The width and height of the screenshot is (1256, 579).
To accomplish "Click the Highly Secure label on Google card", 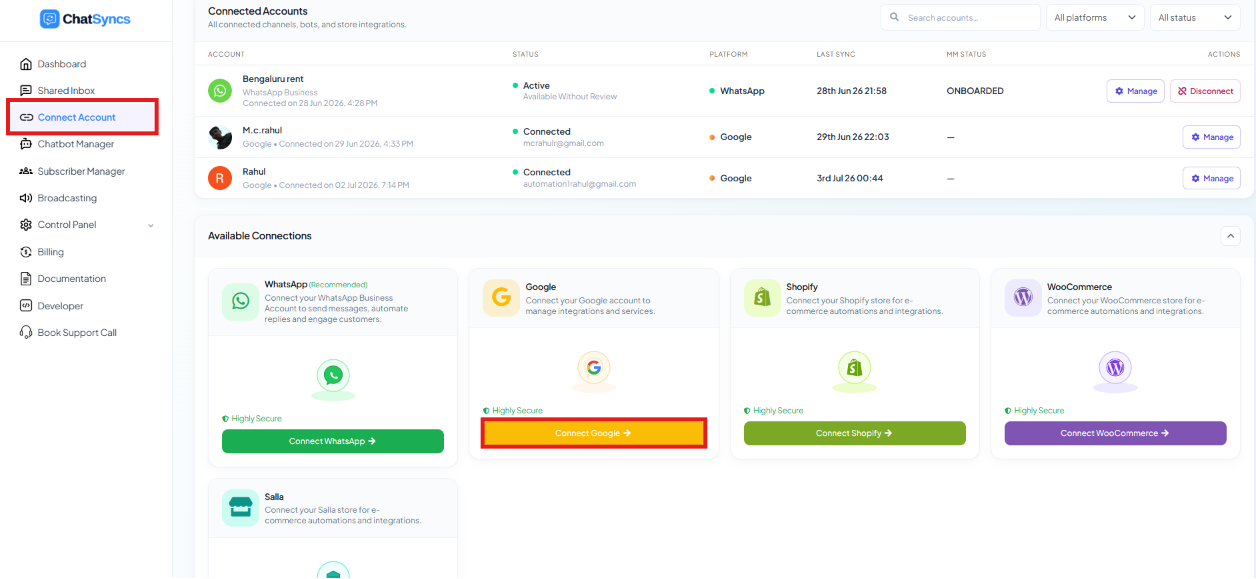I will coord(517,411).
